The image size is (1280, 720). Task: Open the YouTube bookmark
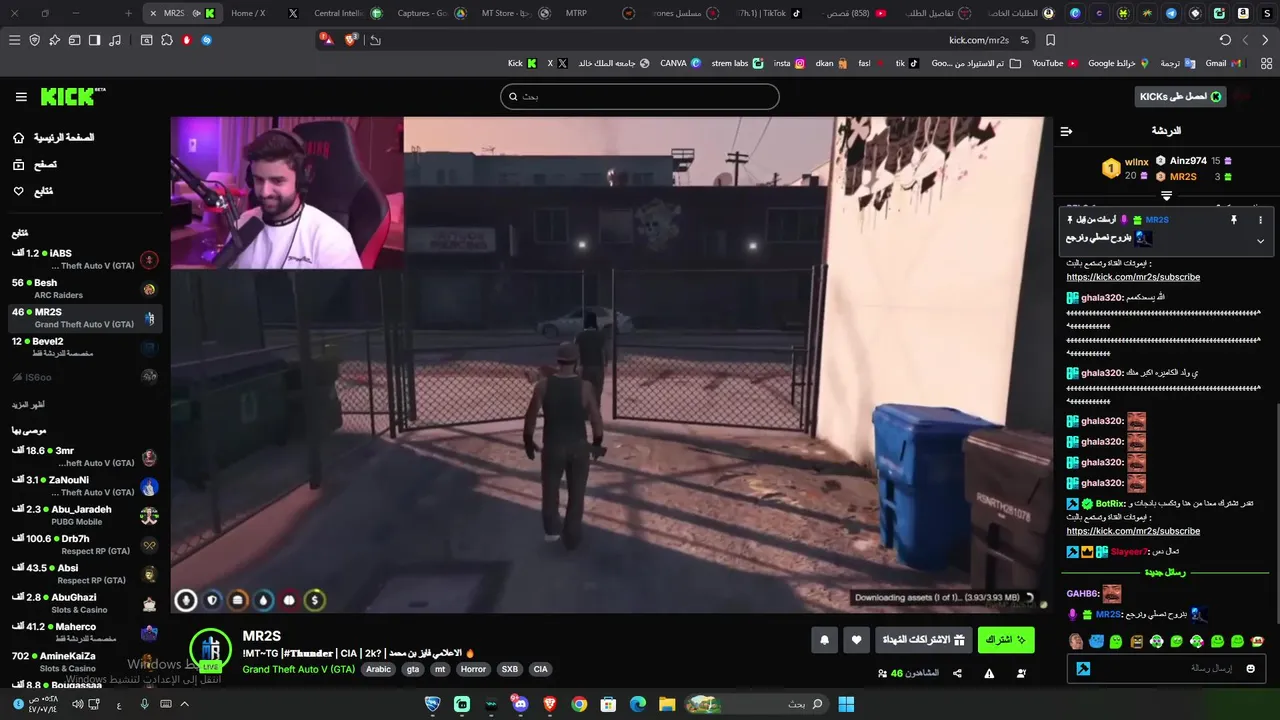click(1054, 63)
